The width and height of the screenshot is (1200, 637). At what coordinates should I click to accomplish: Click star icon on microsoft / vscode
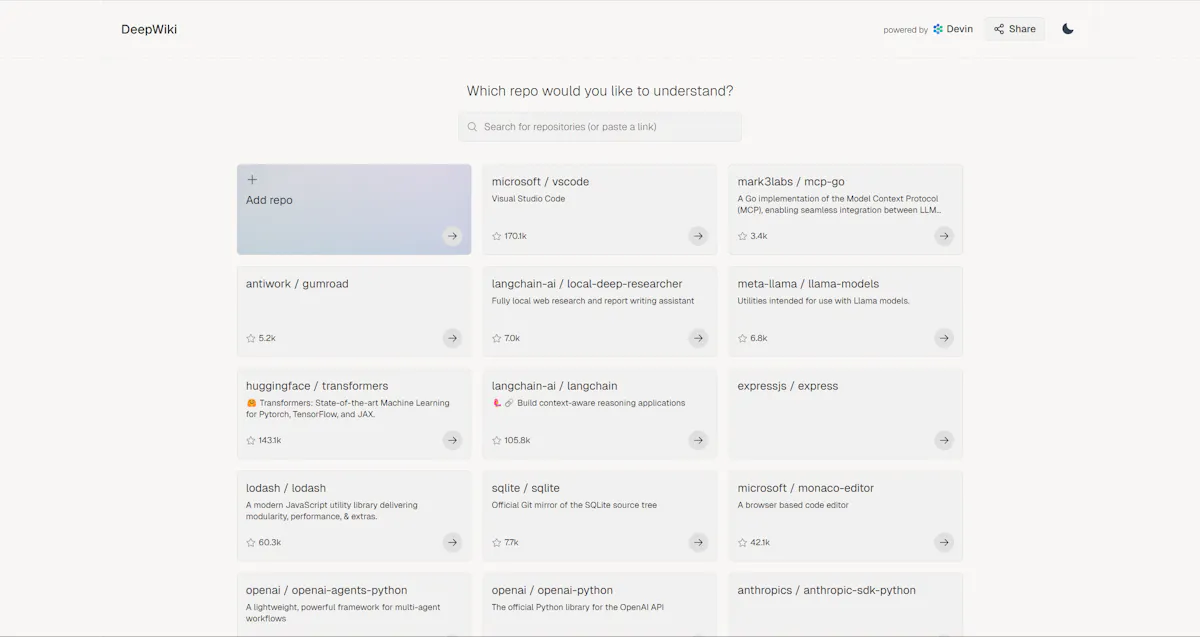497,236
